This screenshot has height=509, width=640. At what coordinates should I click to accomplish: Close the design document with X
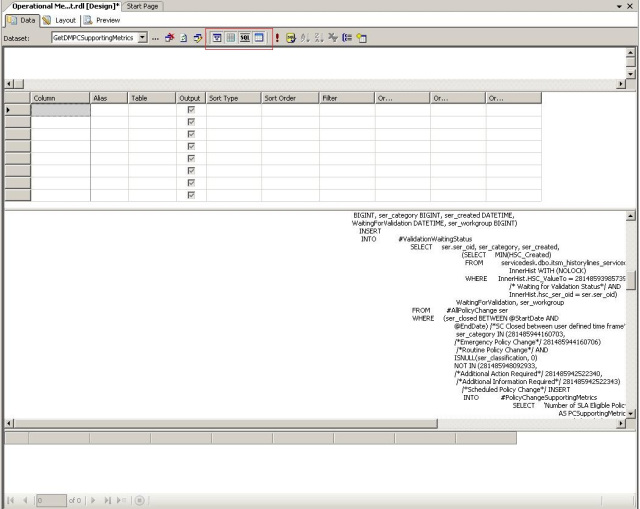630,6
